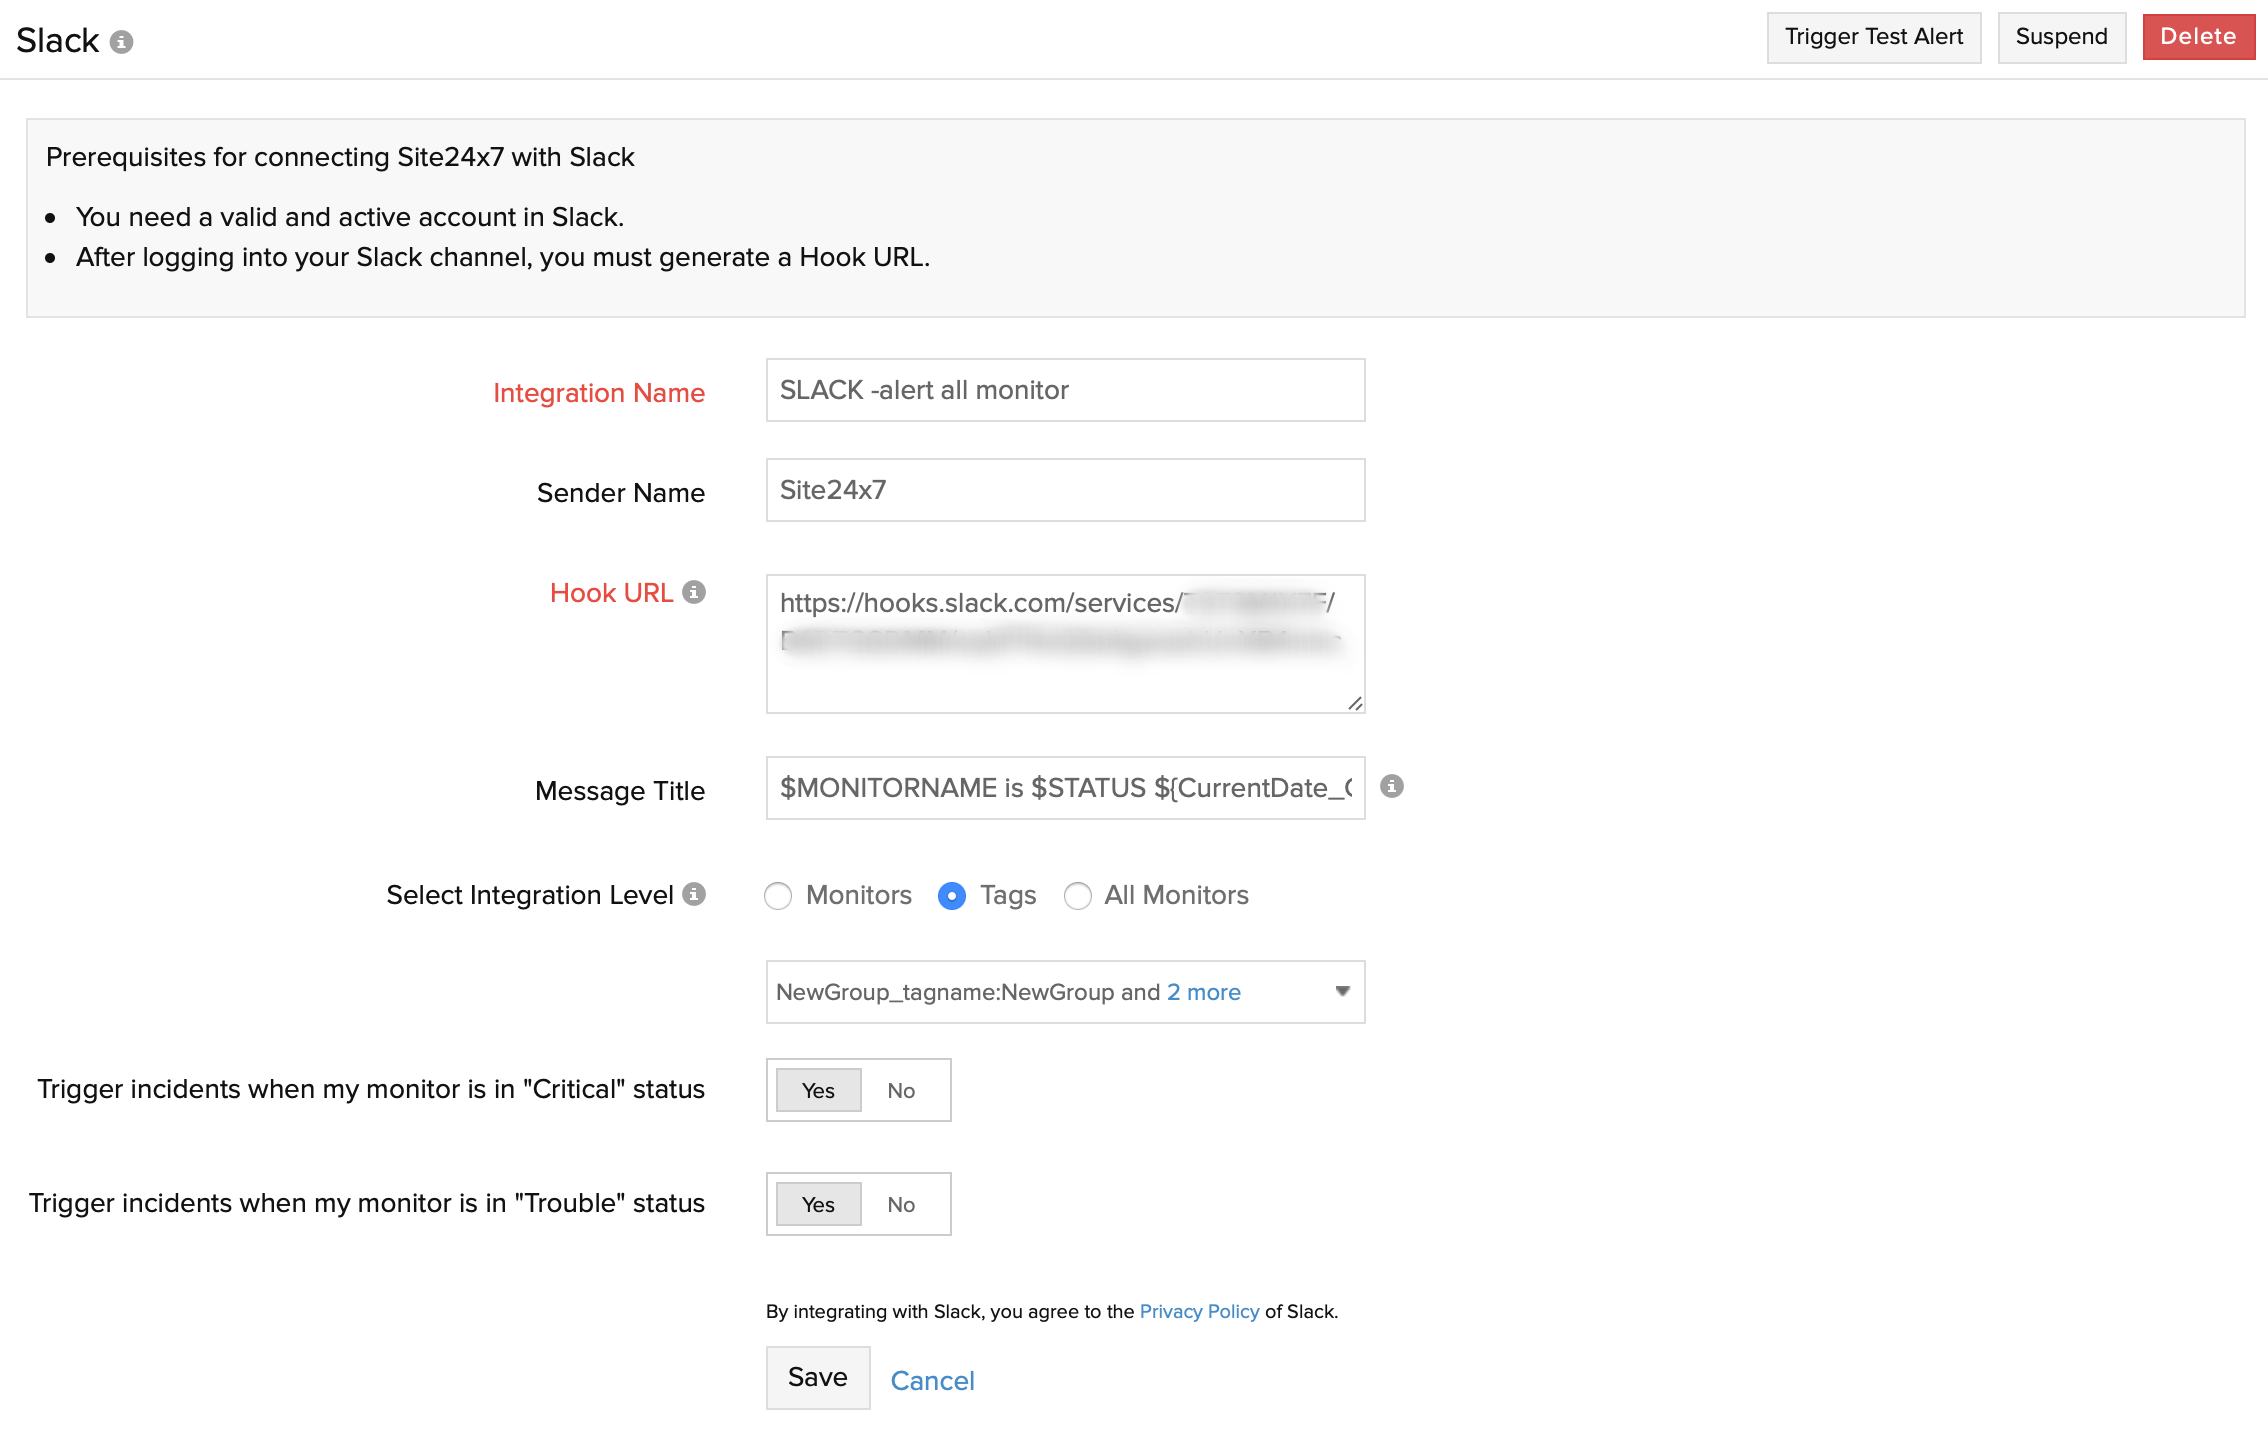
Task: Open the Slack Privacy Policy link
Action: pos(1199,1311)
